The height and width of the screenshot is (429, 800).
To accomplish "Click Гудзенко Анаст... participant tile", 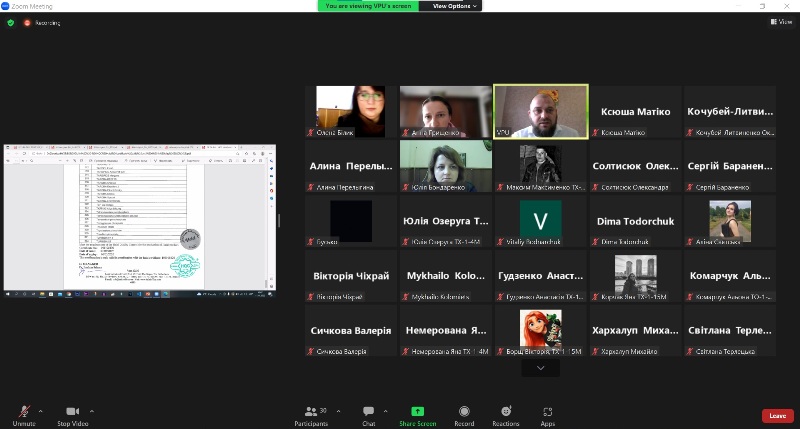I will point(541,275).
